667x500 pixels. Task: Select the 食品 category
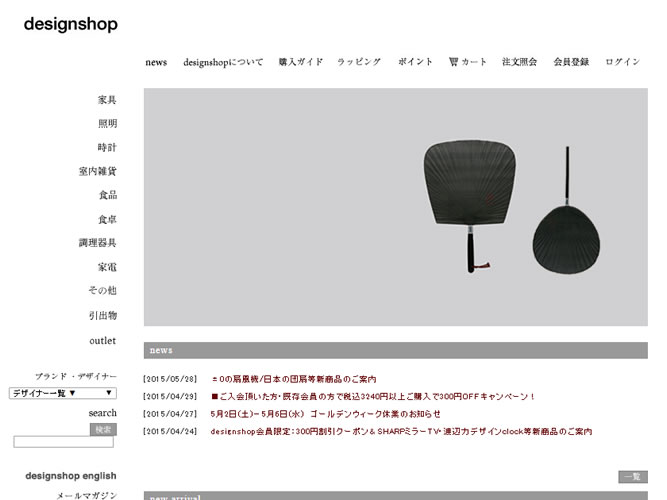pos(108,195)
